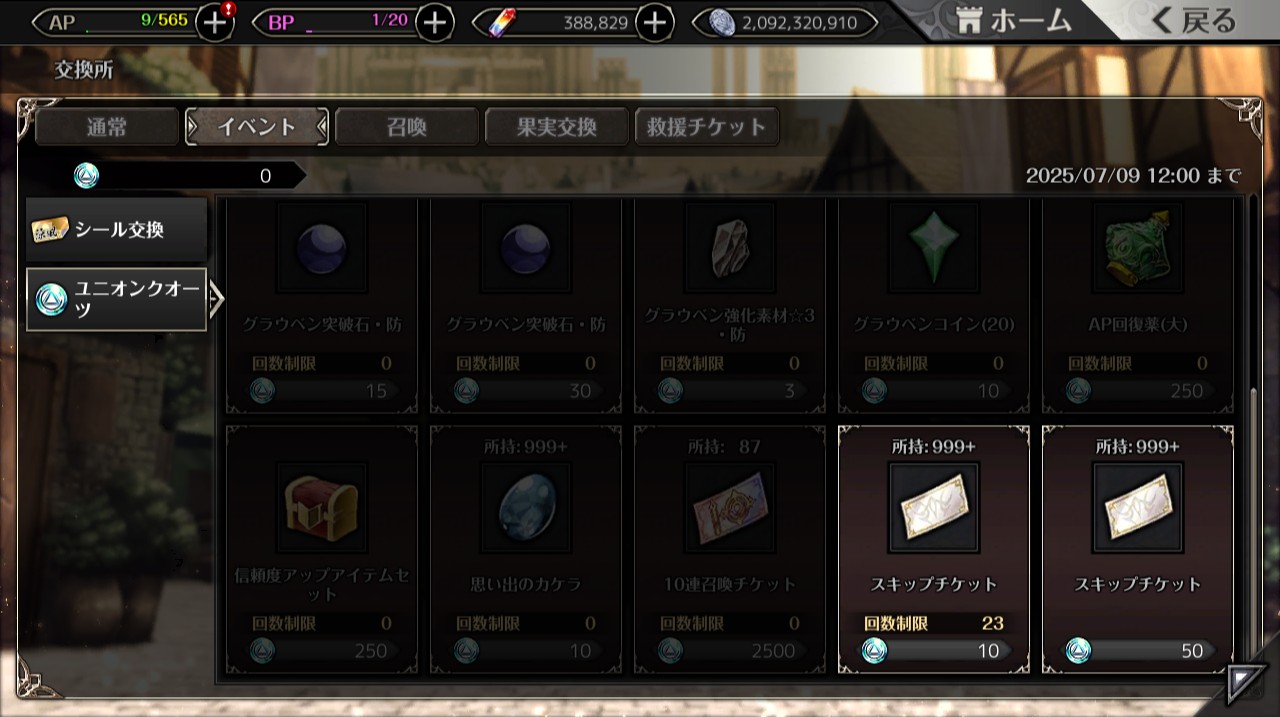Viewport: 1280px width, 717px height.
Task: Select the 50-cost スキップチケット ticket icon
Action: [1137, 507]
